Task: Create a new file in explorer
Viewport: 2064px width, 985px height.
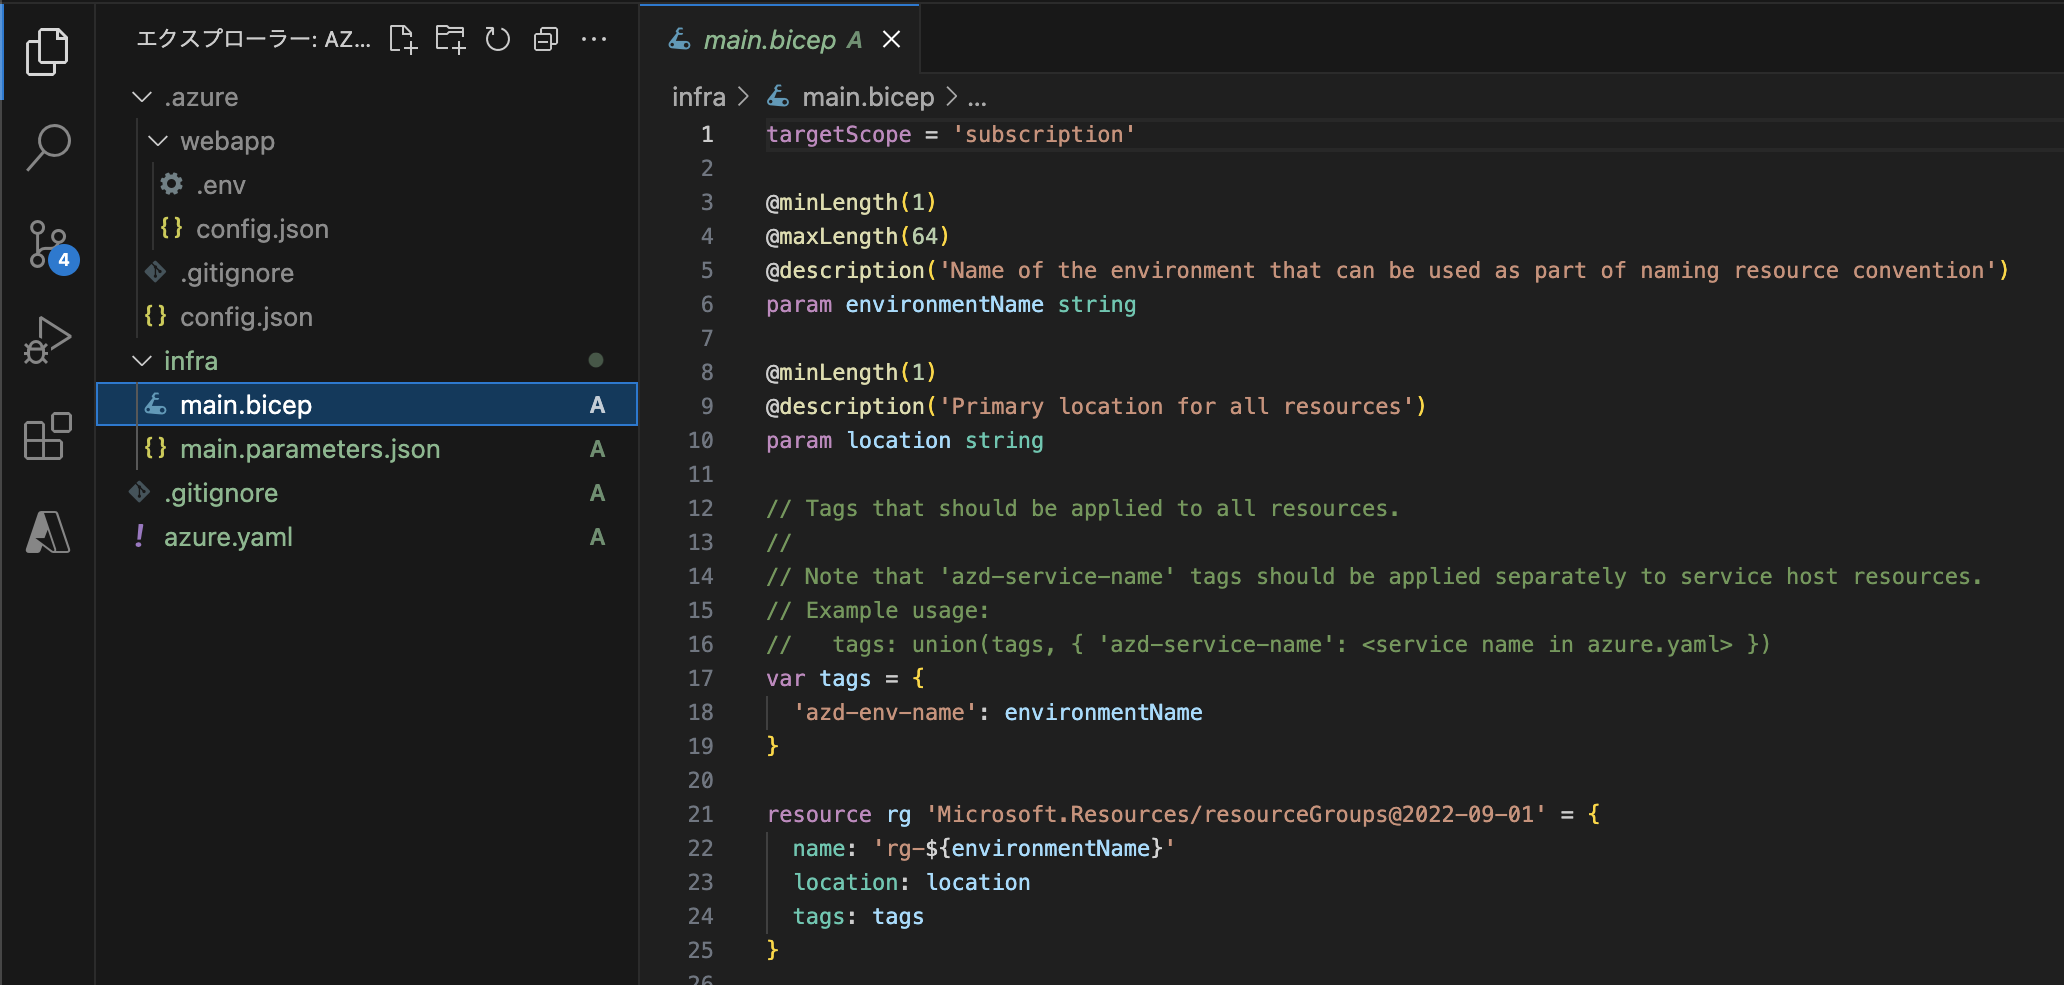Action: 403,40
